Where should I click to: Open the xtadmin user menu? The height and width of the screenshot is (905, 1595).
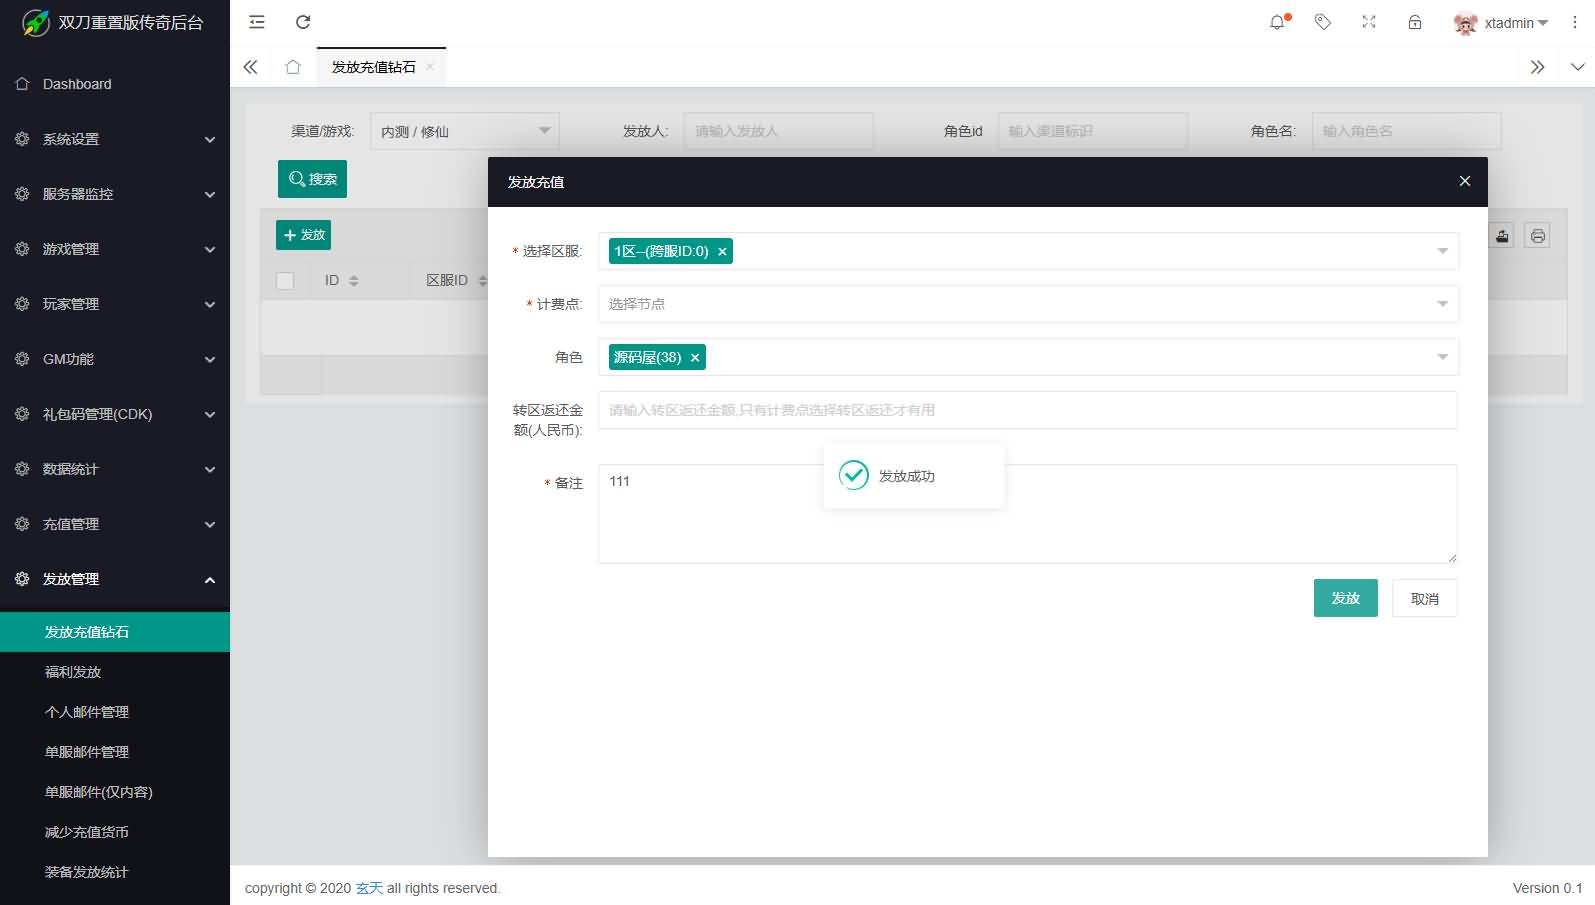1501,23
